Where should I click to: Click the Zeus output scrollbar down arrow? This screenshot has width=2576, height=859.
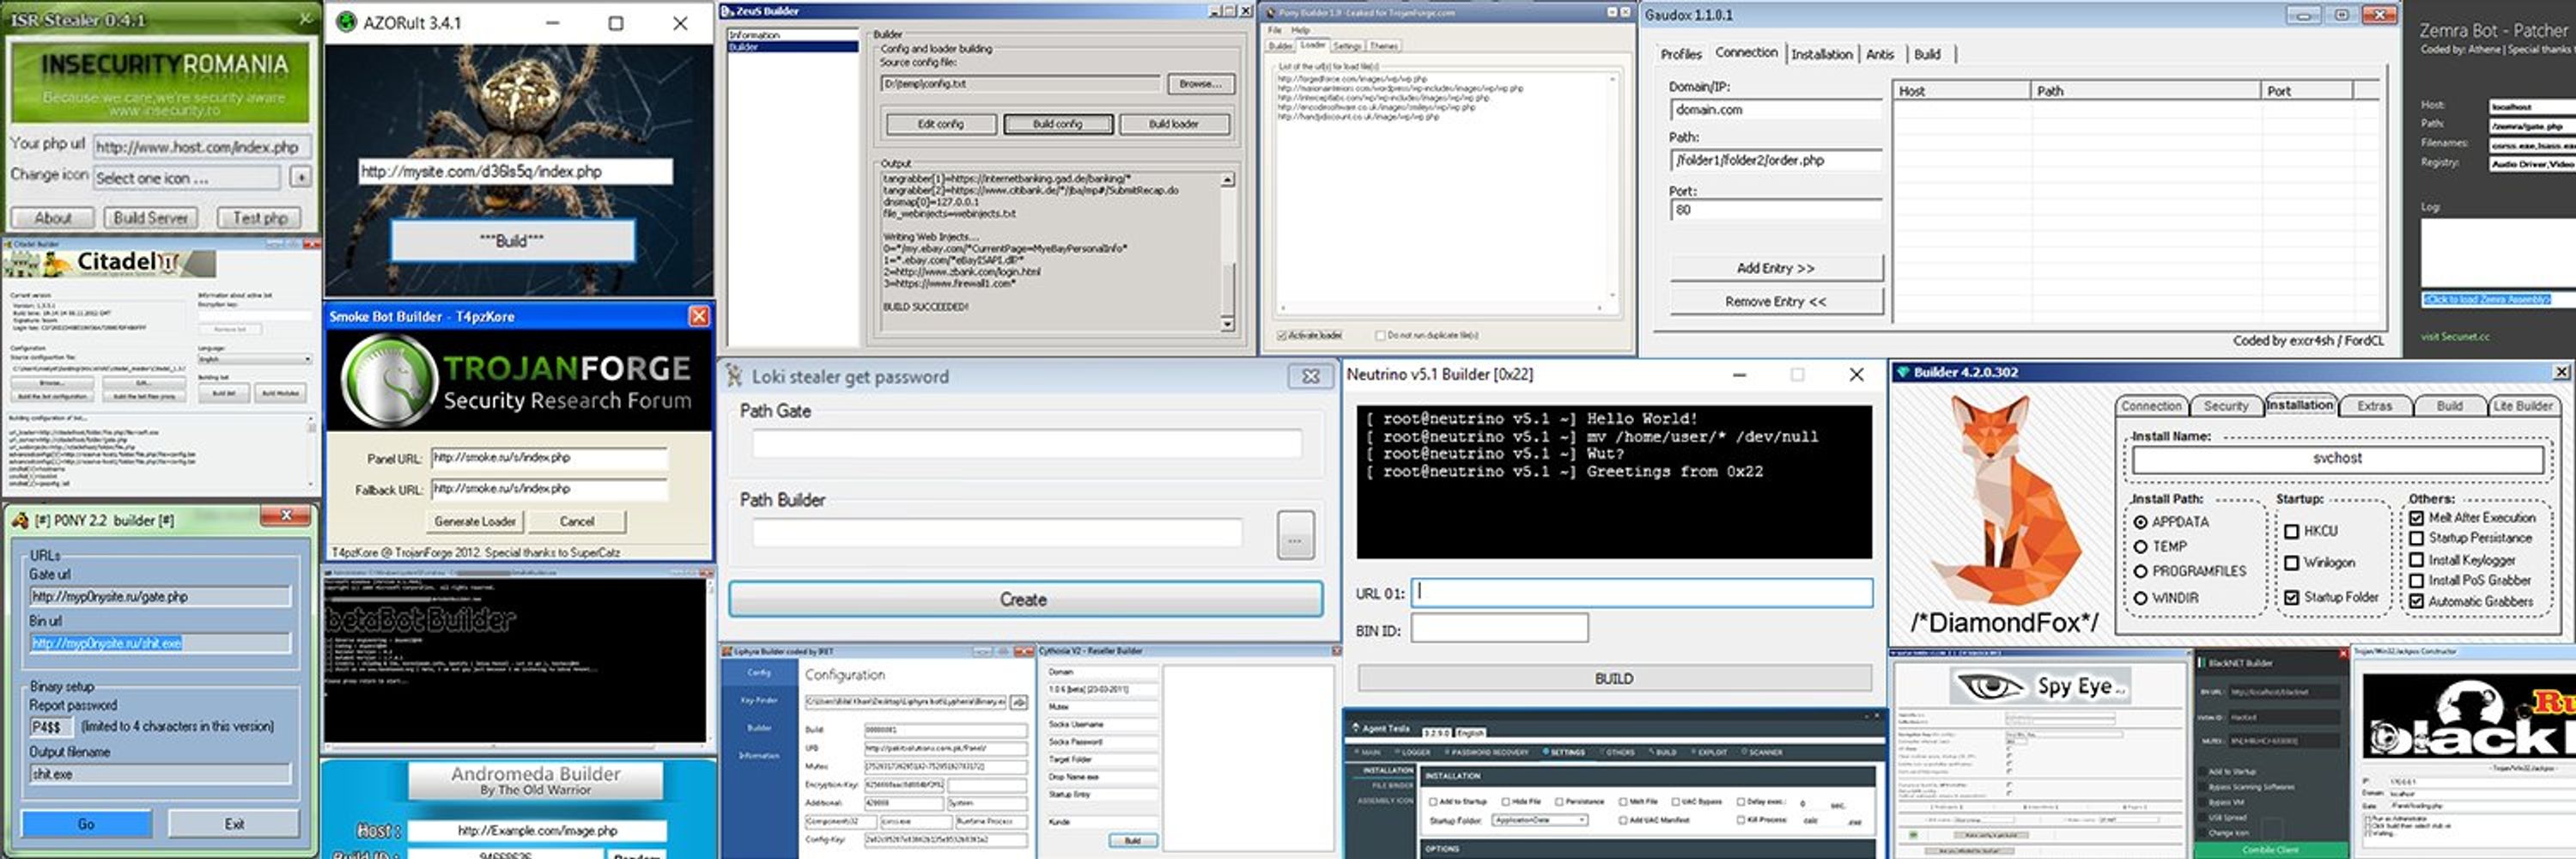coord(1227,324)
